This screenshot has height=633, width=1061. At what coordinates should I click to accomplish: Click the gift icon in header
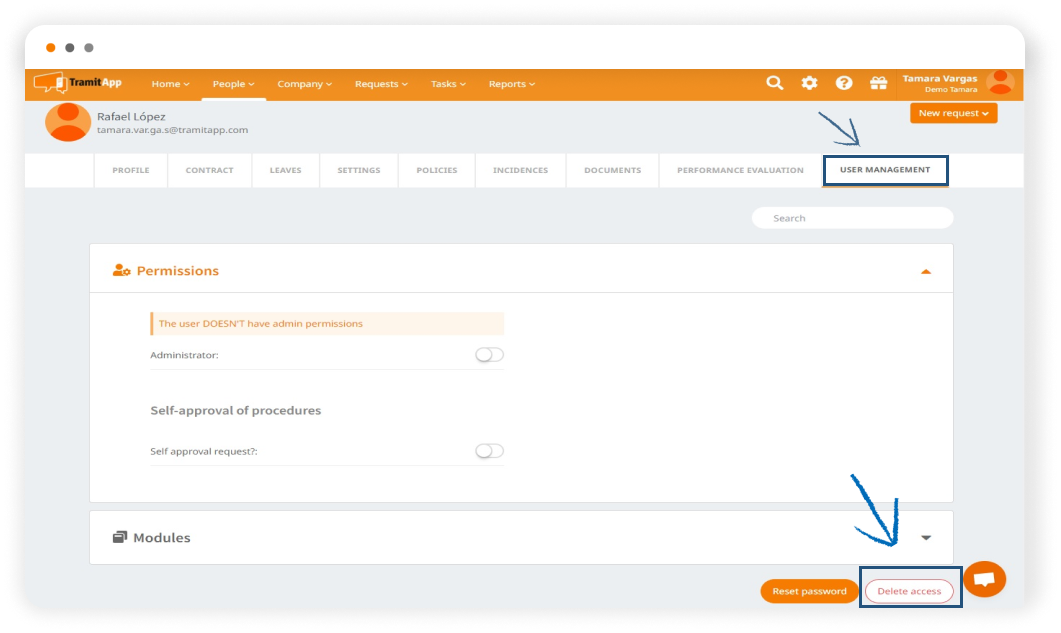(x=878, y=83)
